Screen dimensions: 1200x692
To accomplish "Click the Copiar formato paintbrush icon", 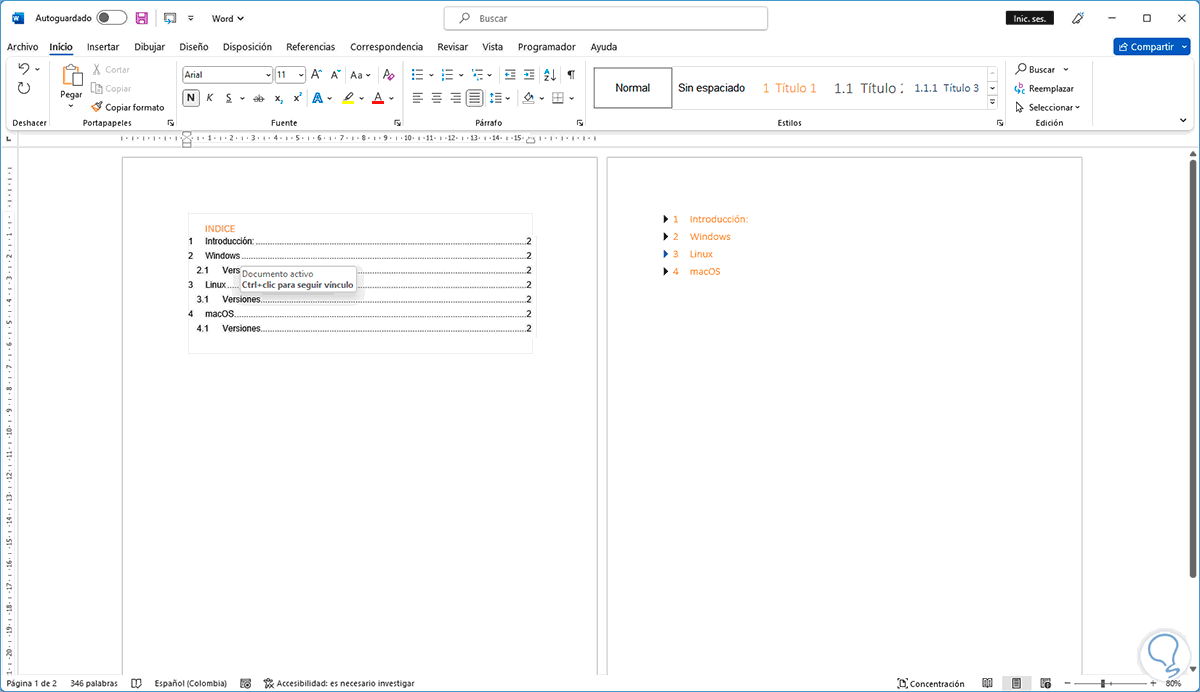I will pyautogui.click(x=96, y=107).
